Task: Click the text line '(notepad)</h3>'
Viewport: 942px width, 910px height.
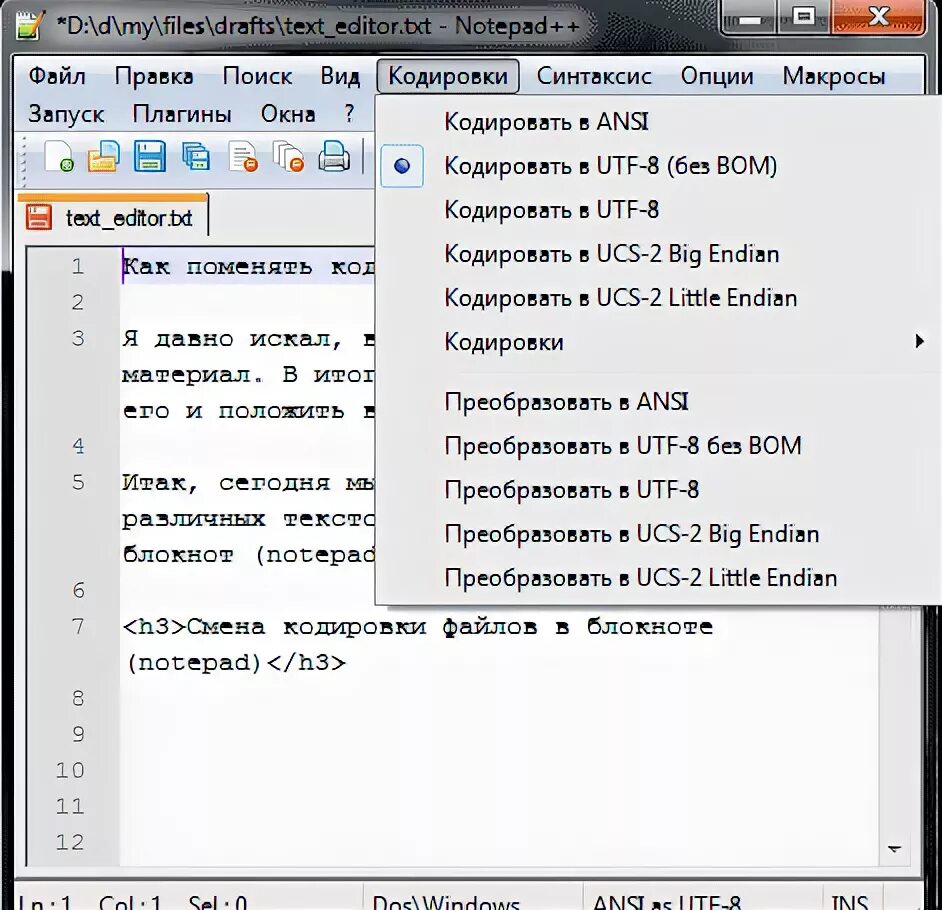Action: point(236,663)
